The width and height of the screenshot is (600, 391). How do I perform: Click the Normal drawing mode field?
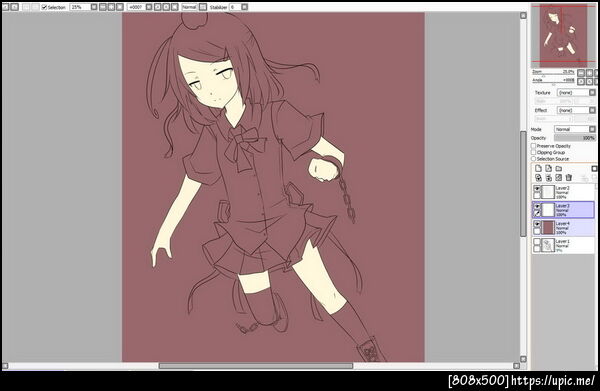(189, 7)
